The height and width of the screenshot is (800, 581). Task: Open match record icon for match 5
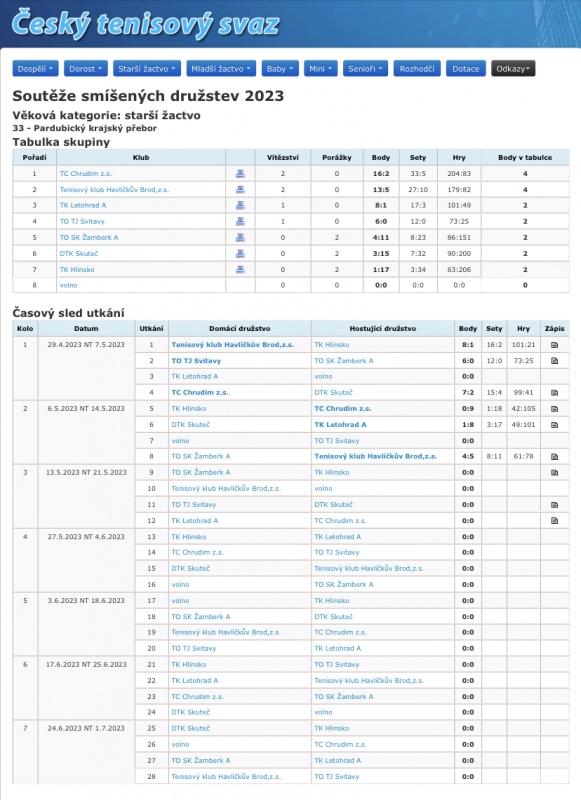(554, 409)
